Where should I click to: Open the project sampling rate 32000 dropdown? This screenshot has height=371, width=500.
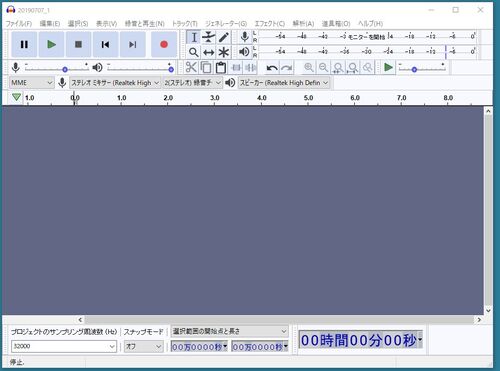click(64, 346)
